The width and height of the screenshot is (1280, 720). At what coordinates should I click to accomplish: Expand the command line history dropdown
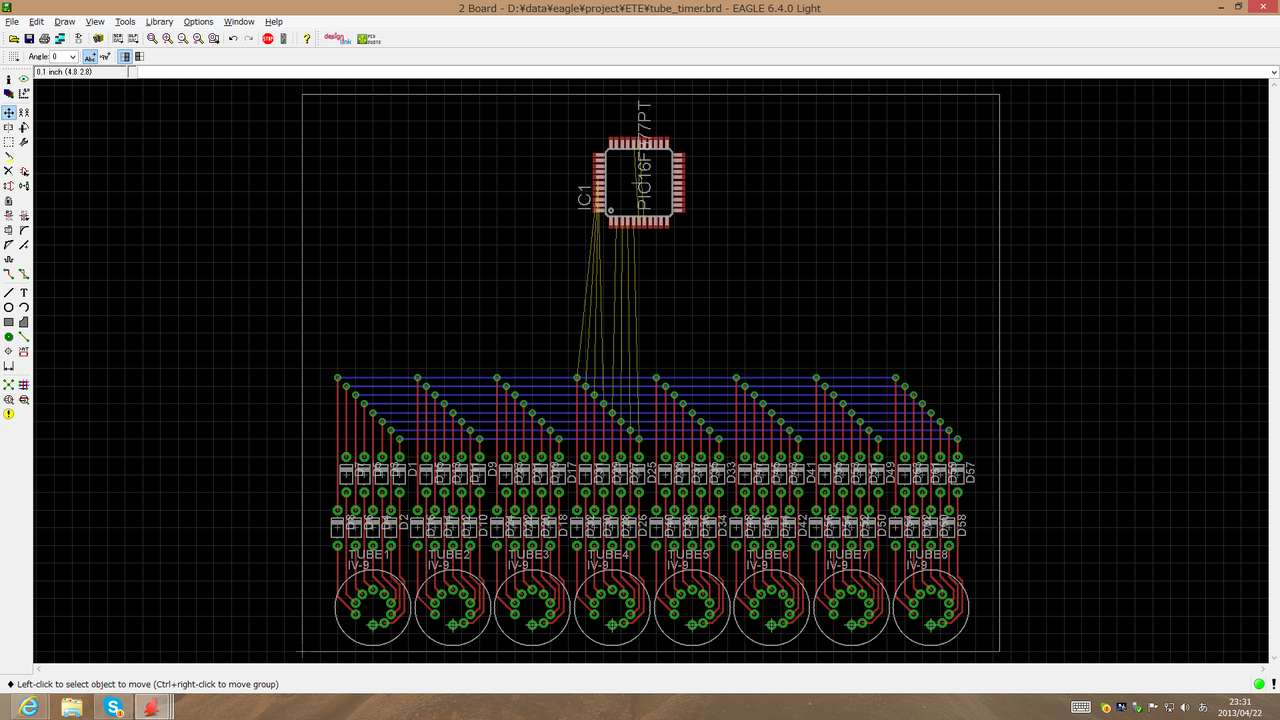click(1273, 72)
